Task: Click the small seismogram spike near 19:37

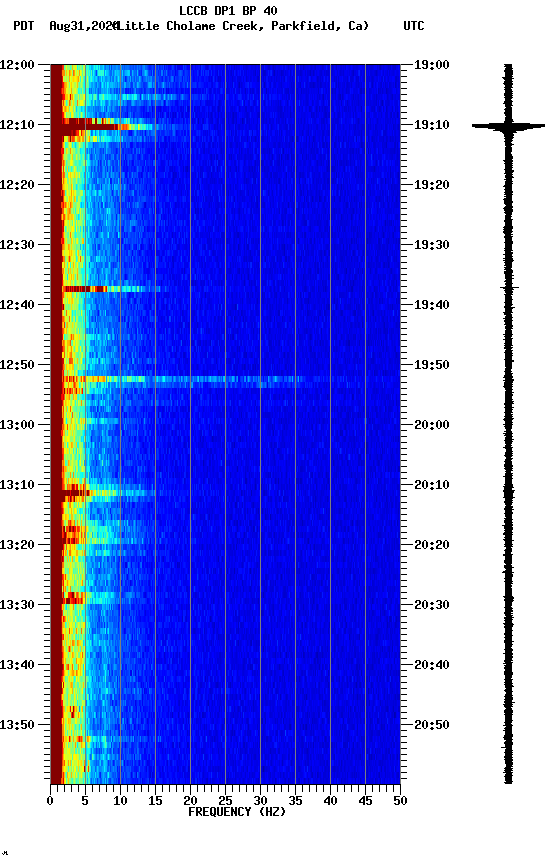Action: (509, 288)
